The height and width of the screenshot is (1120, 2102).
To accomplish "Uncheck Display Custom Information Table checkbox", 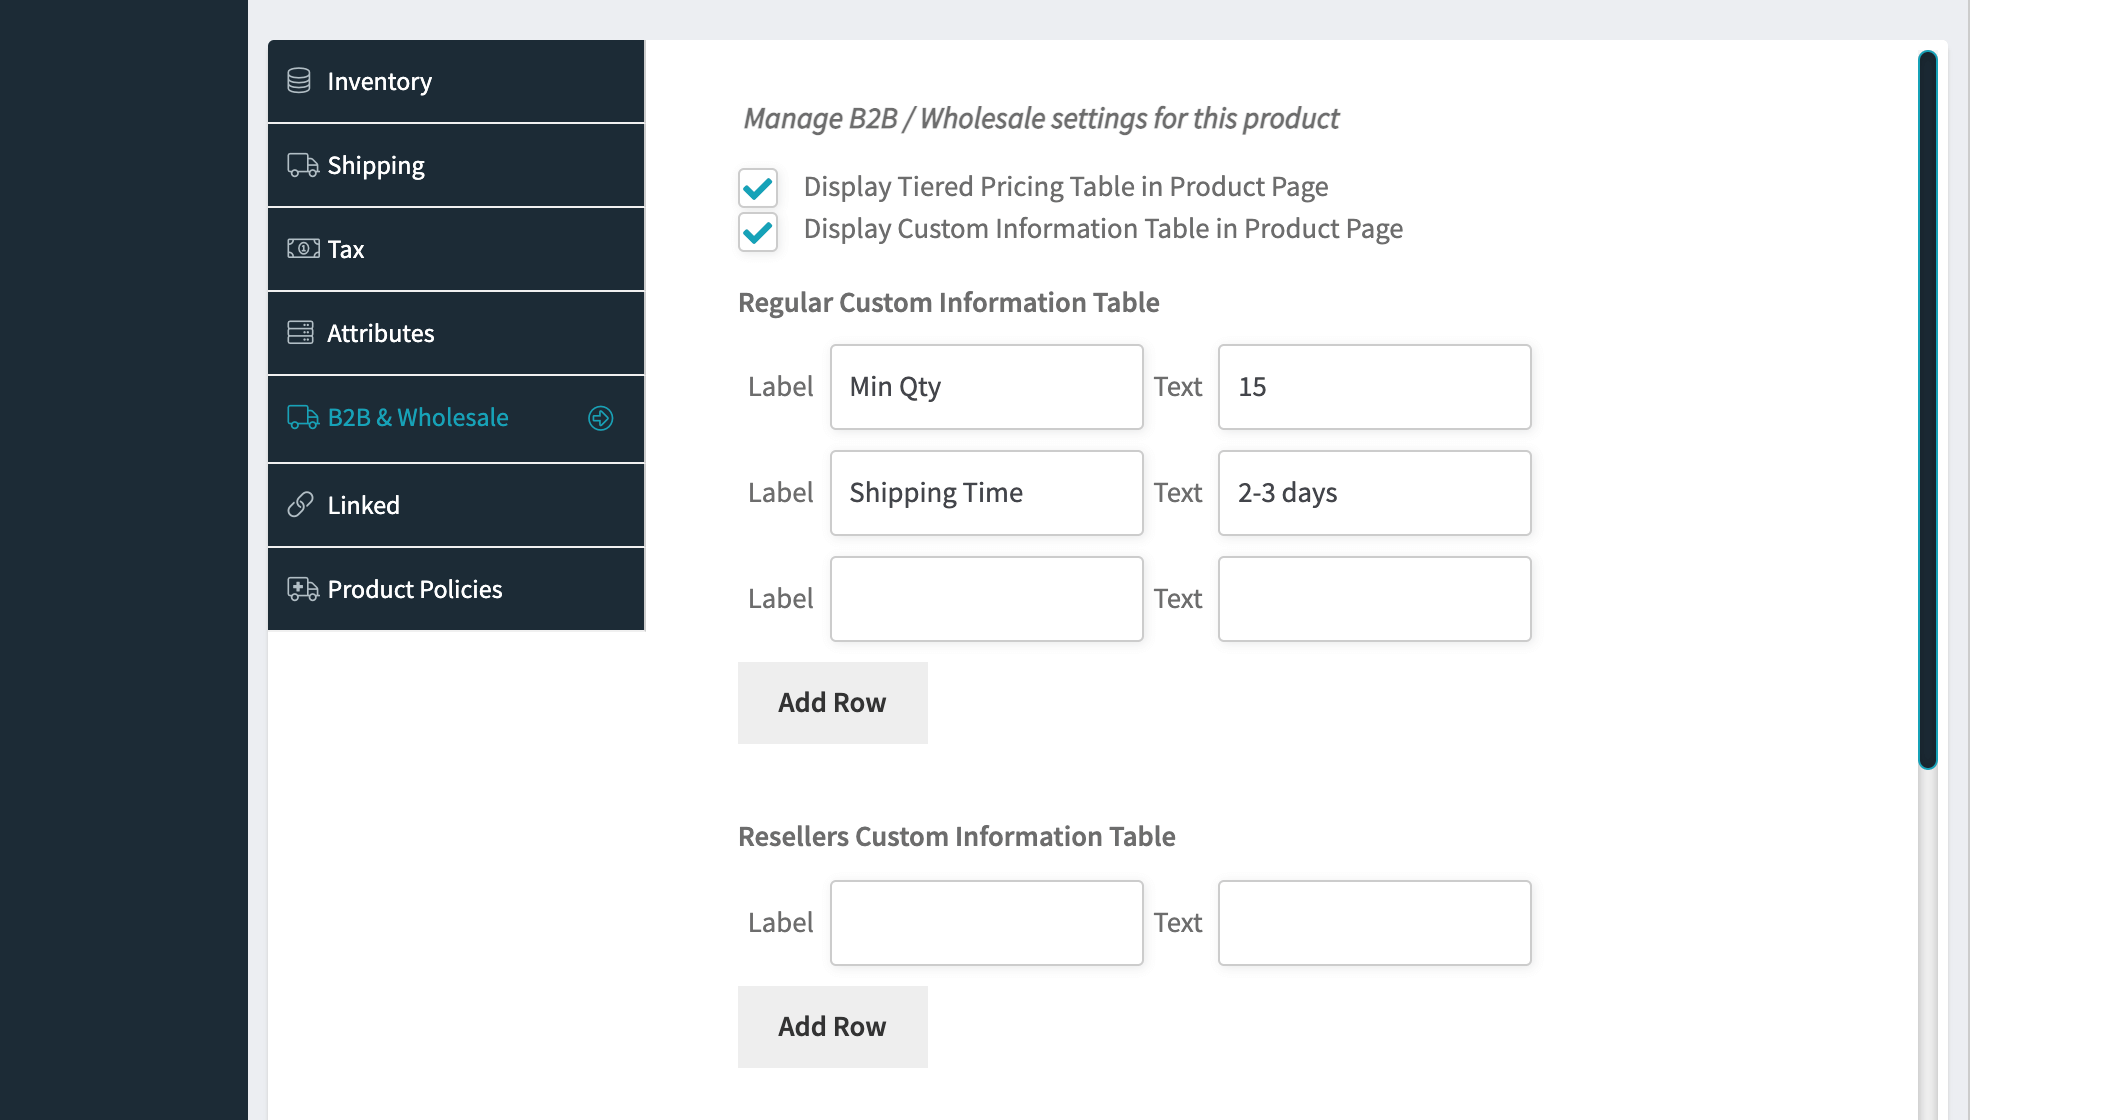I will coord(758,232).
